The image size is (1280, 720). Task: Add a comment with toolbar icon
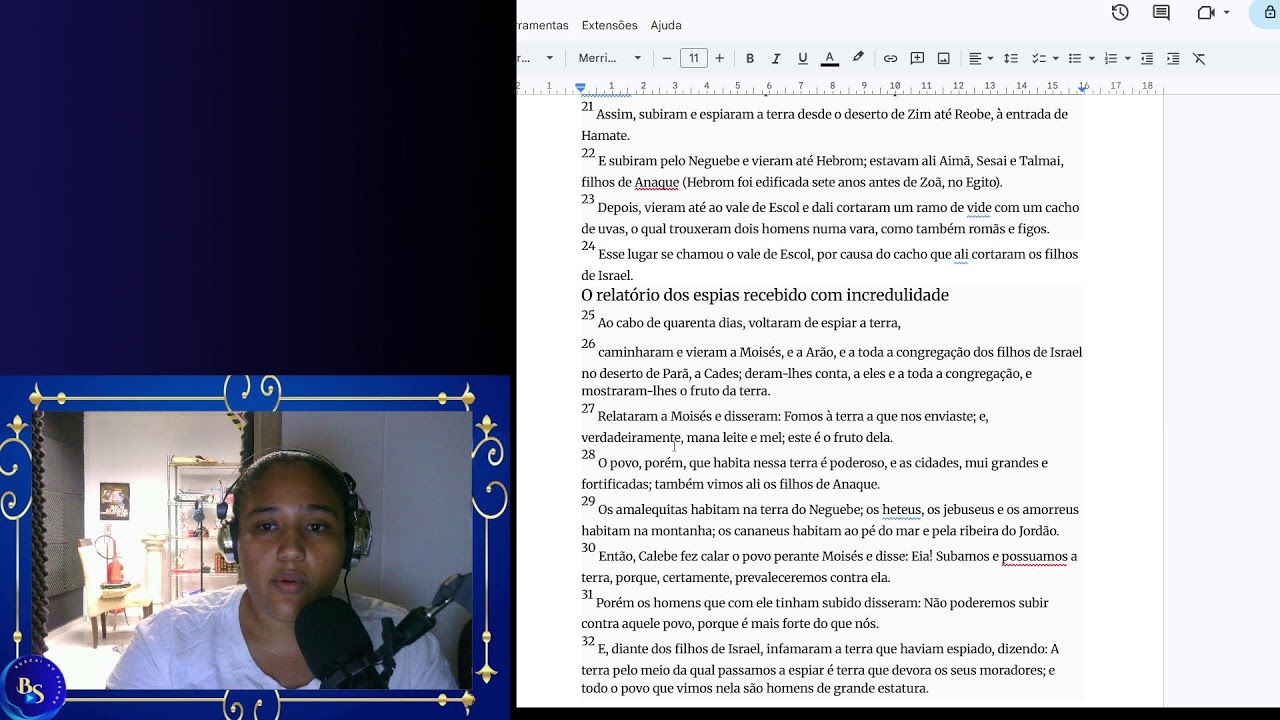click(x=917, y=58)
